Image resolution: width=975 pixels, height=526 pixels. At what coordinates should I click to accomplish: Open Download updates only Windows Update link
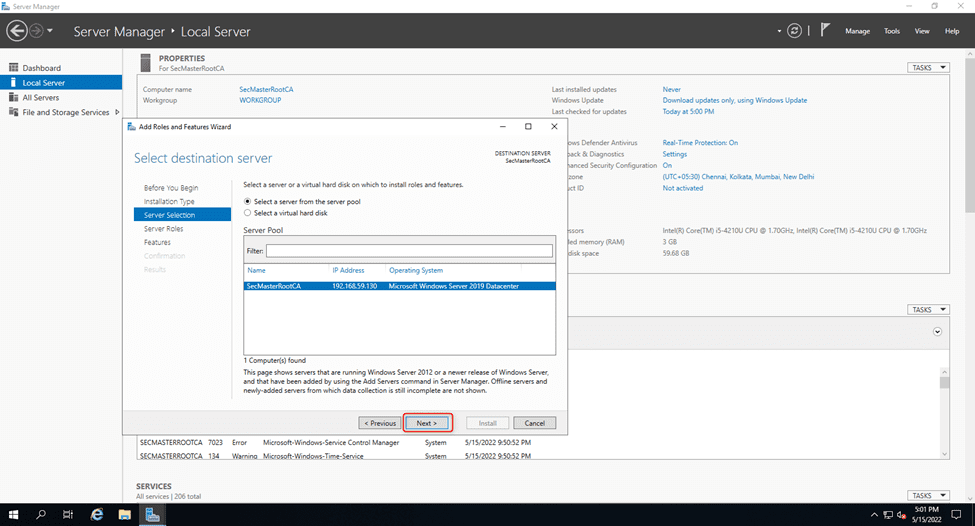(x=734, y=100)
